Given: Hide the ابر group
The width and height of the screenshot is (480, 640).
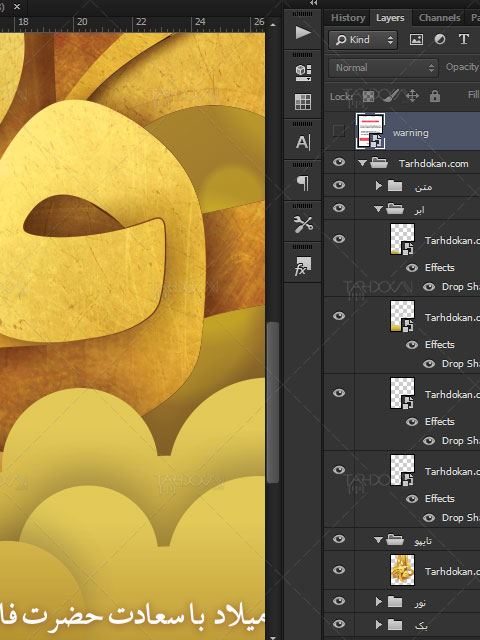Looking at the screenshot, I should click(339, 208).
